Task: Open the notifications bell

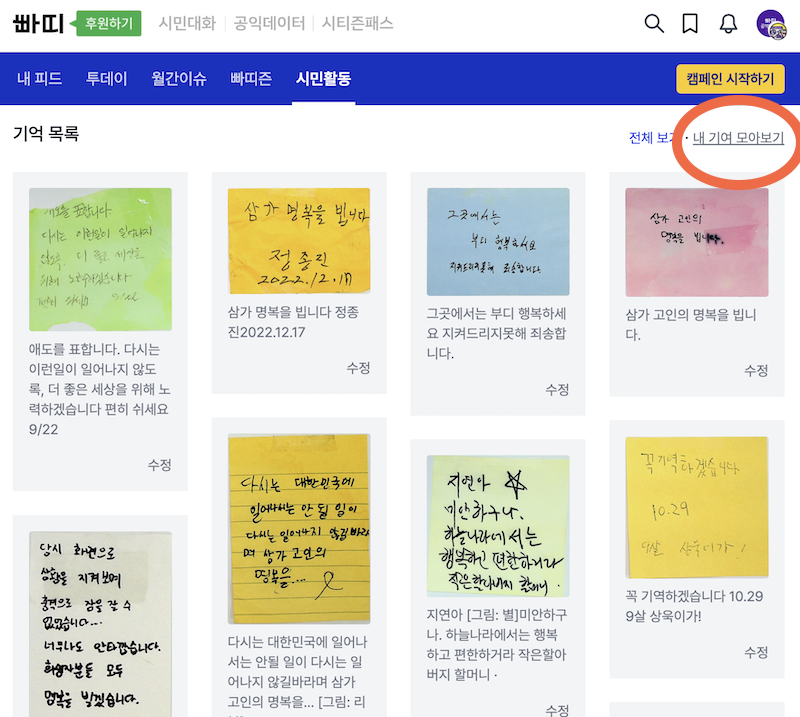Action: (x=728, y=24)
